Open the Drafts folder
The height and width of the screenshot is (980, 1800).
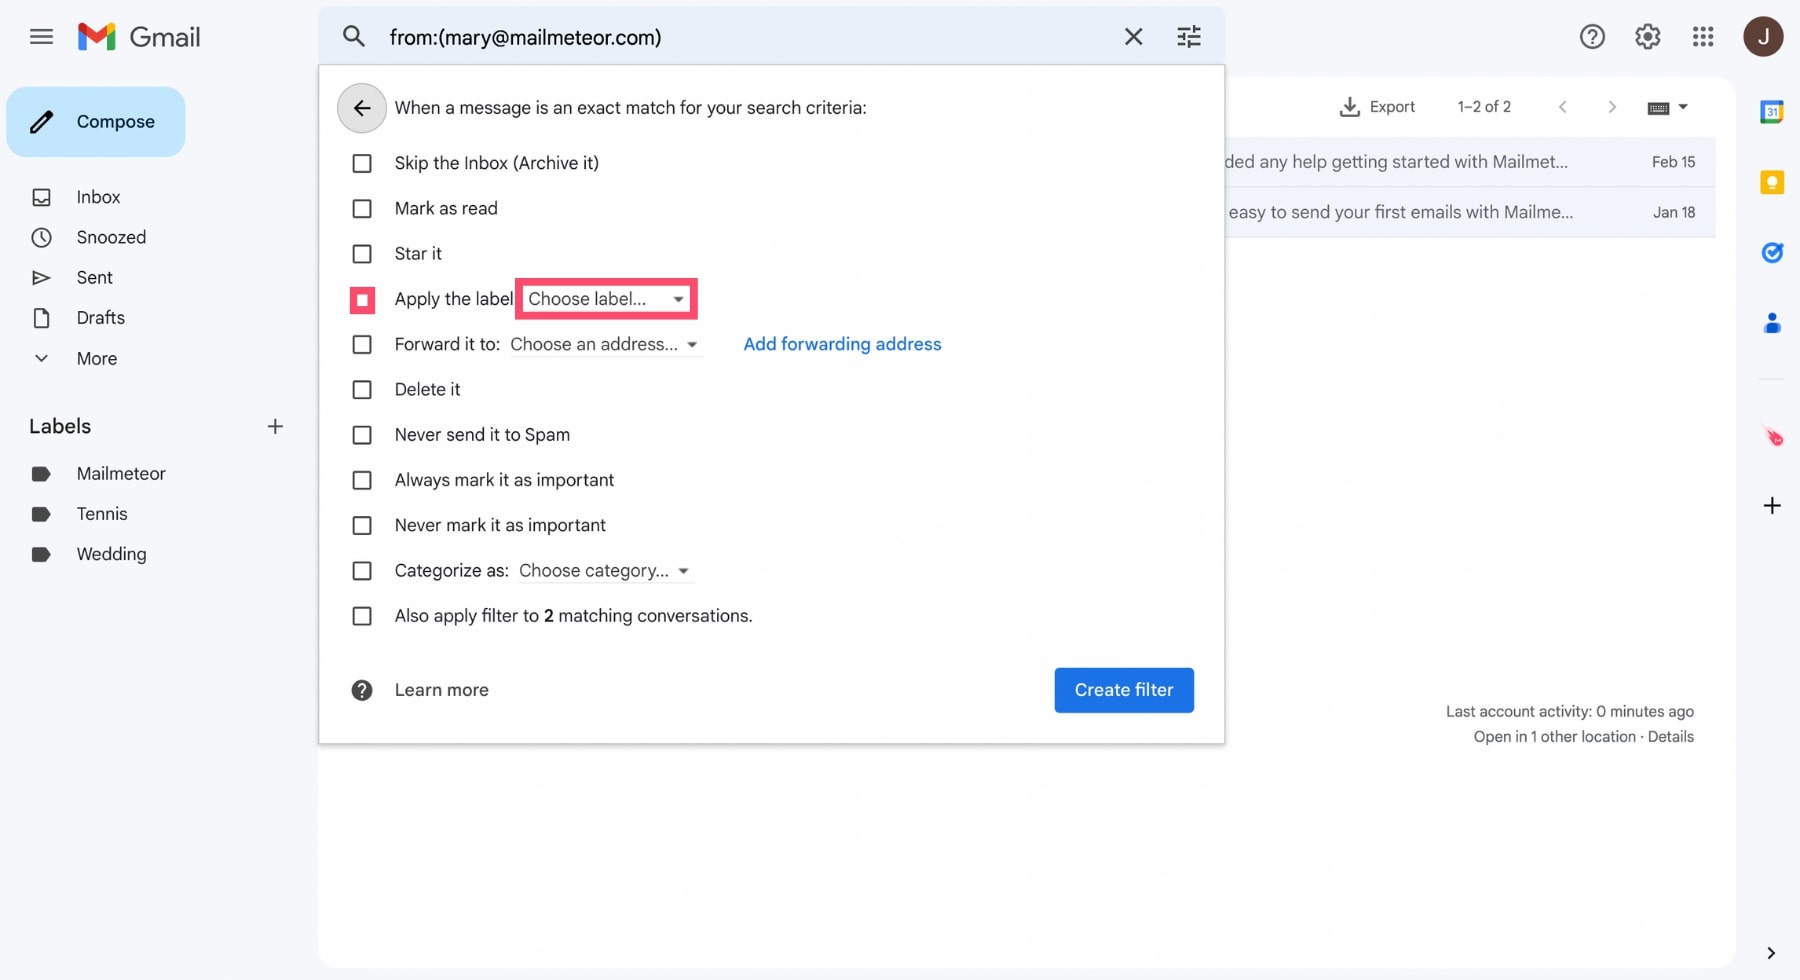click(101, 318)
